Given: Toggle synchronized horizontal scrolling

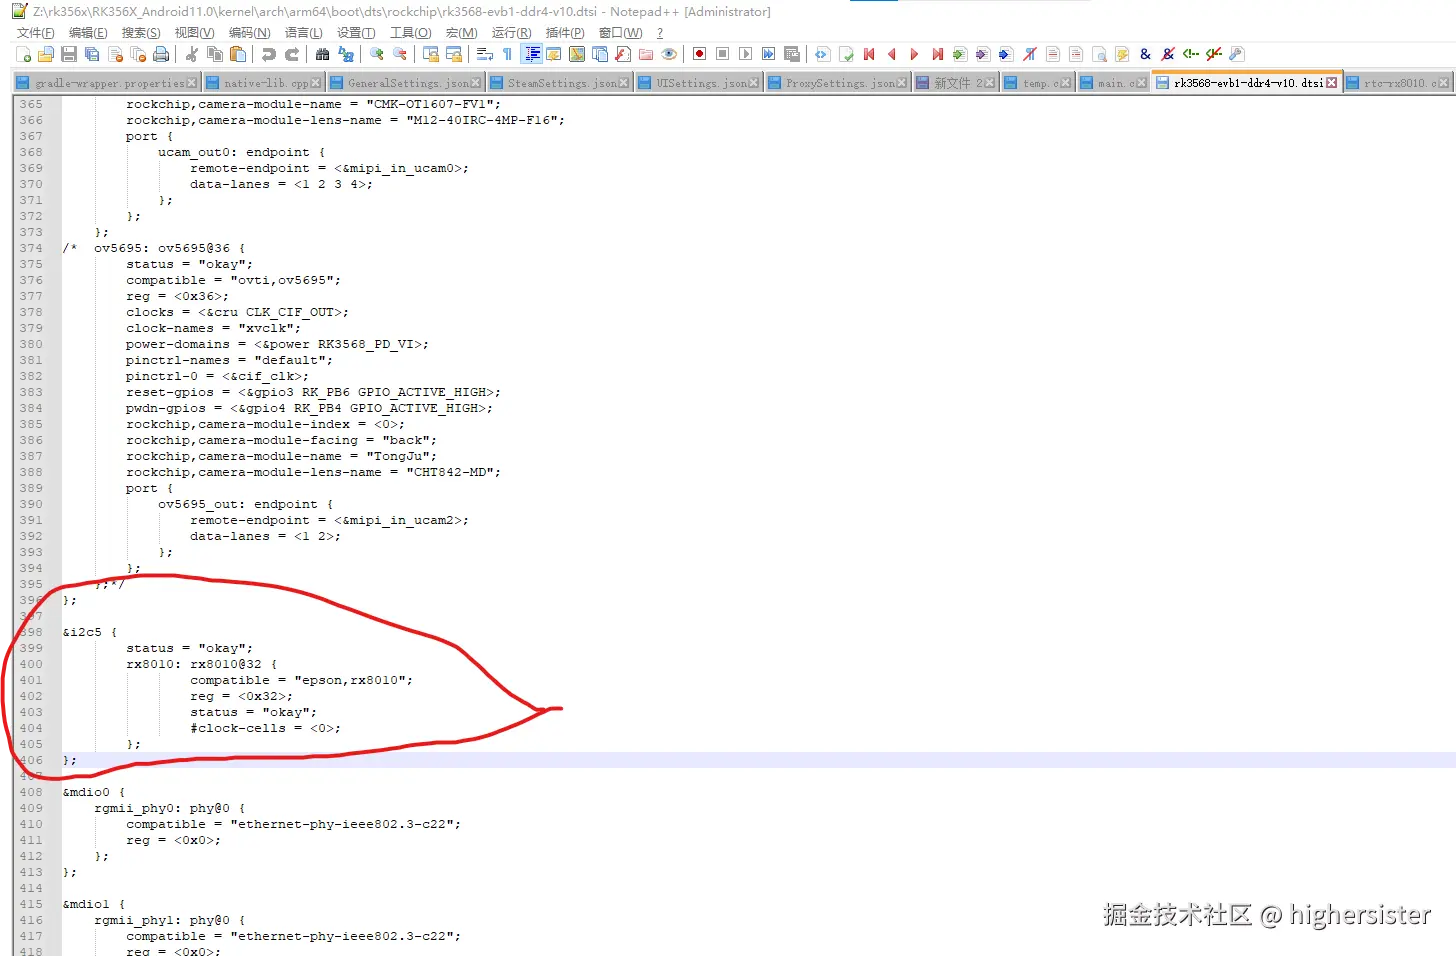Looking at the screenshot, I should (454, 54).
